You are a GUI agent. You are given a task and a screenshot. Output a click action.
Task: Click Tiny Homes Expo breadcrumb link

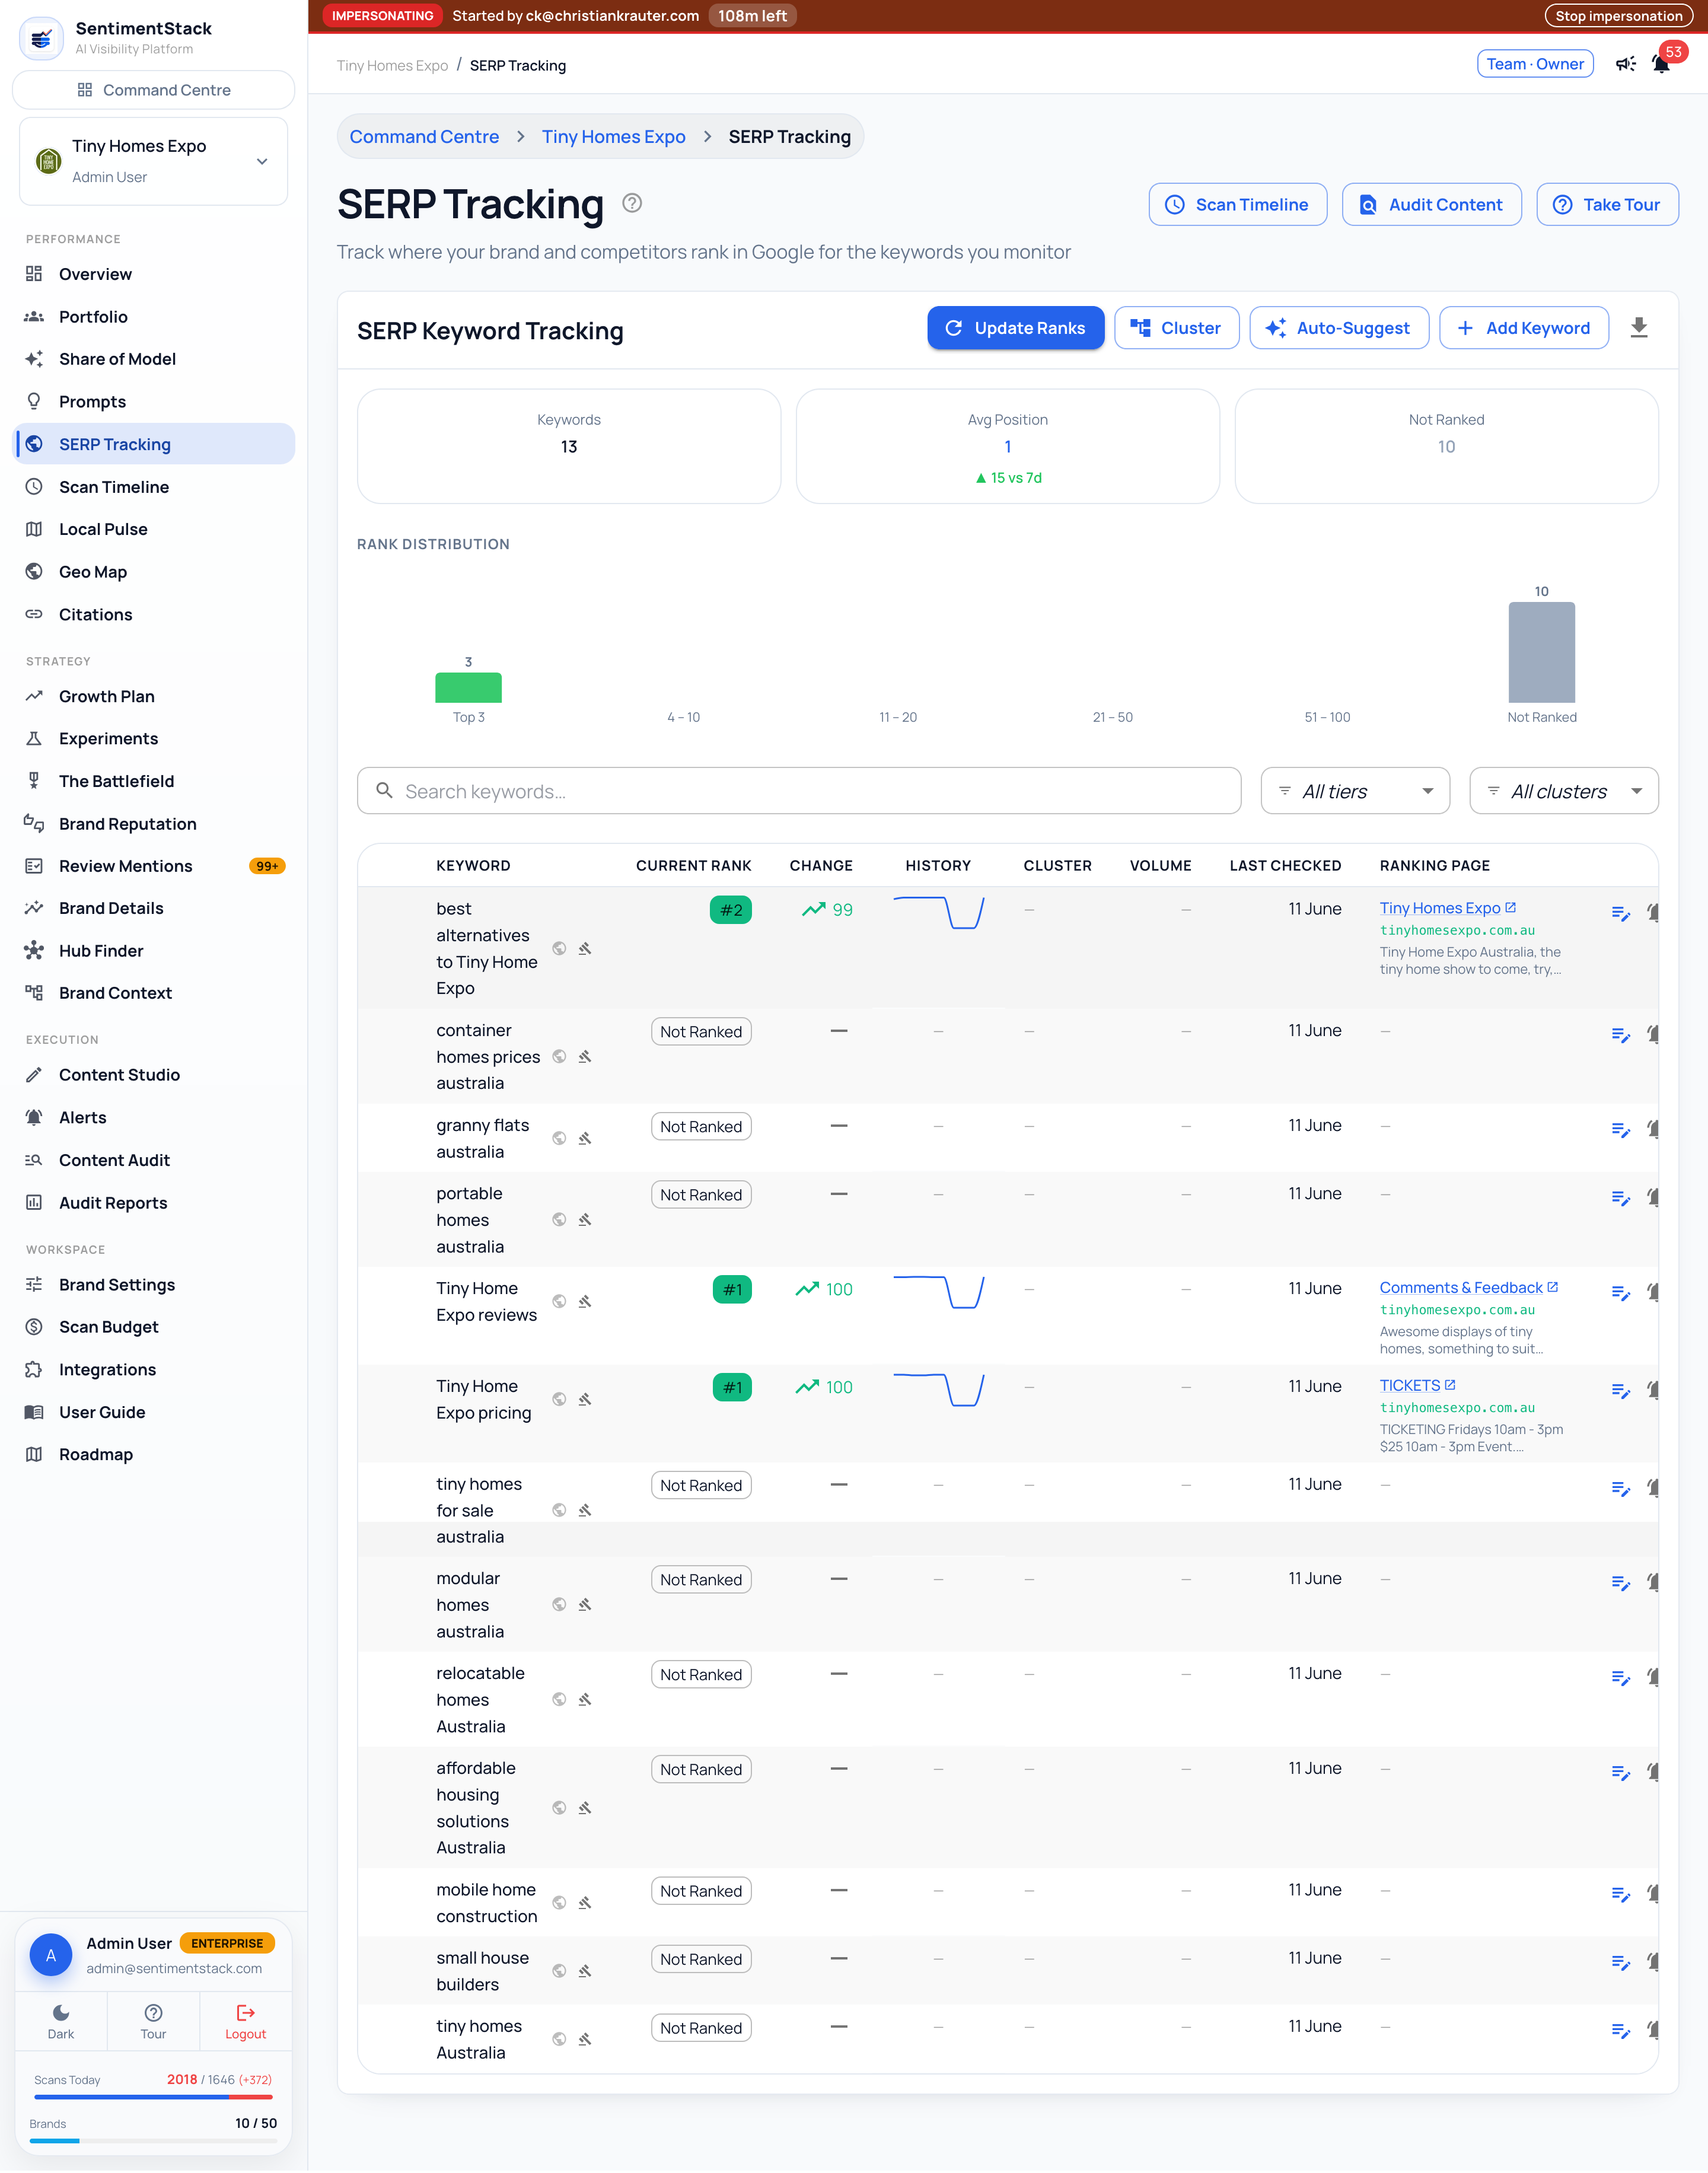coord(613,137)
